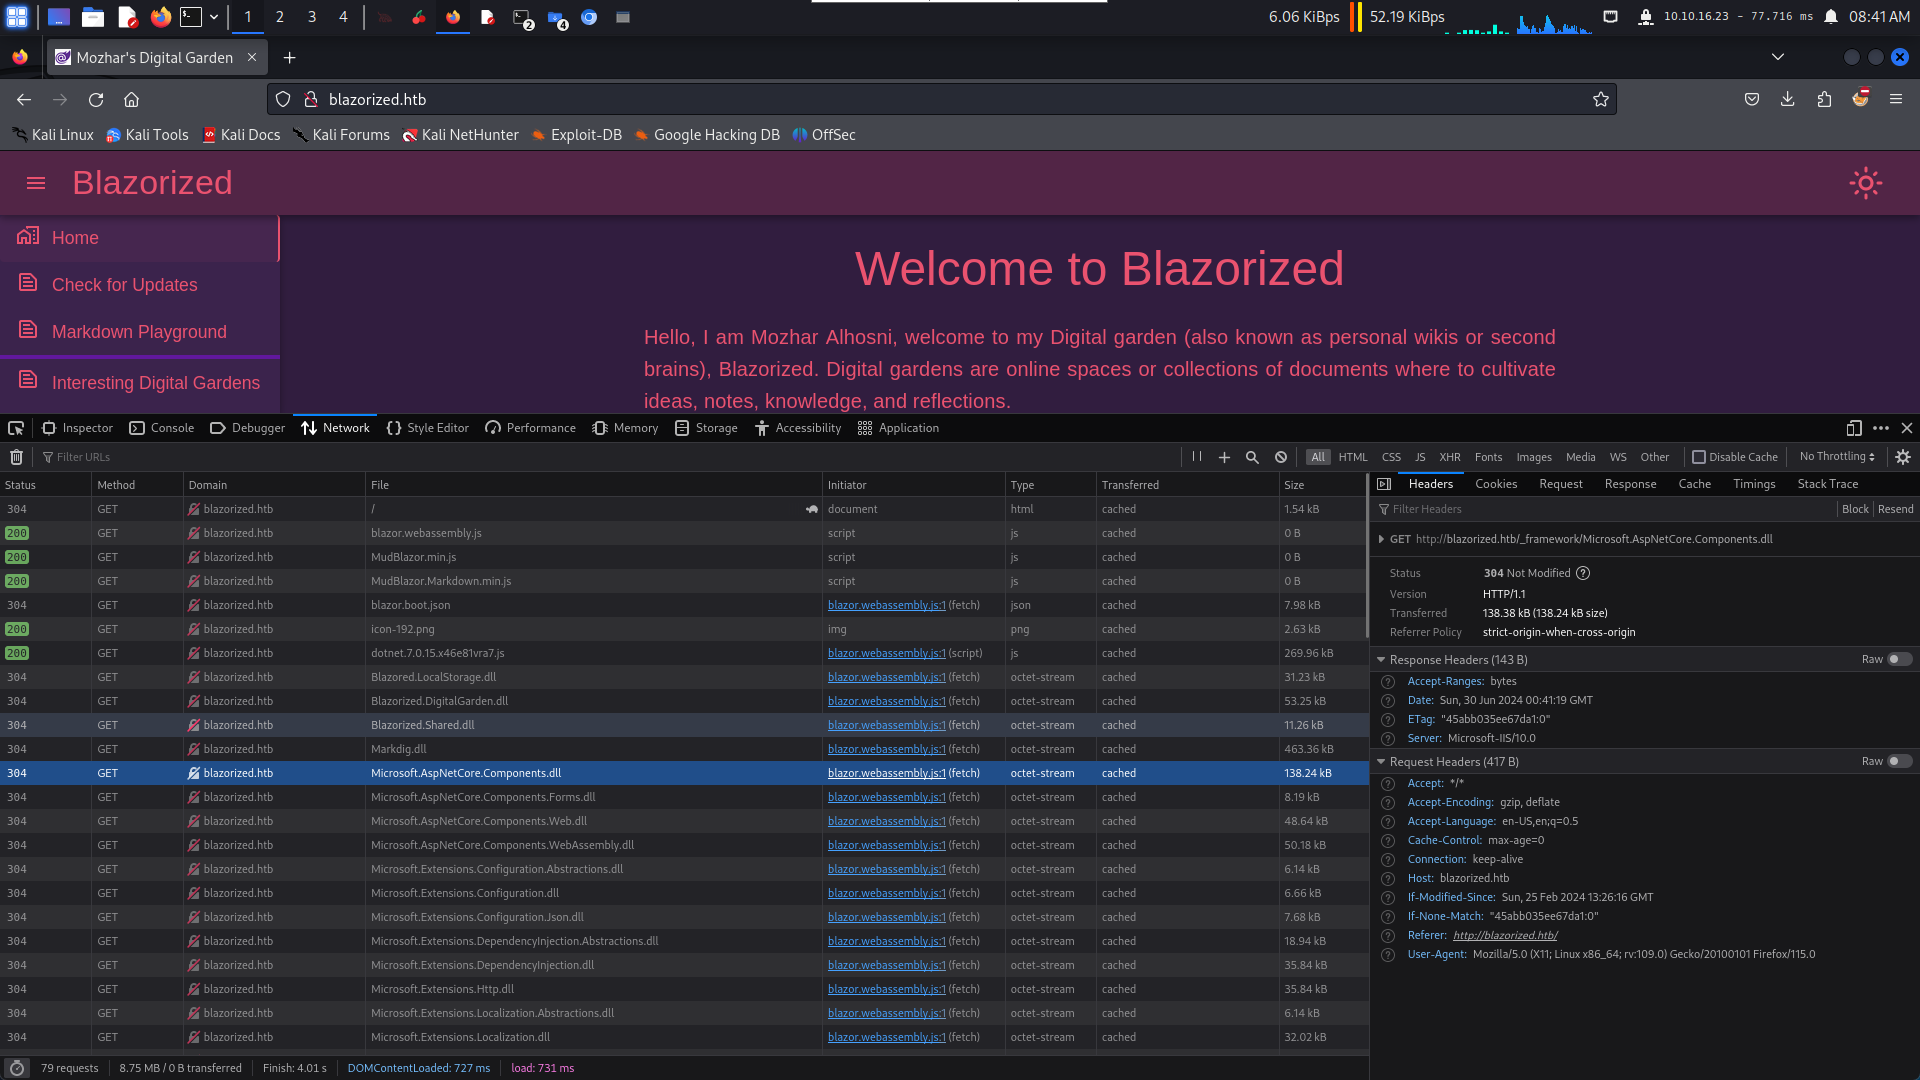This screenshot has height=1080, width=1920.
Task: Click the blazorized.htb address bar
Action: pyautogui.click(x=940, y=99)
